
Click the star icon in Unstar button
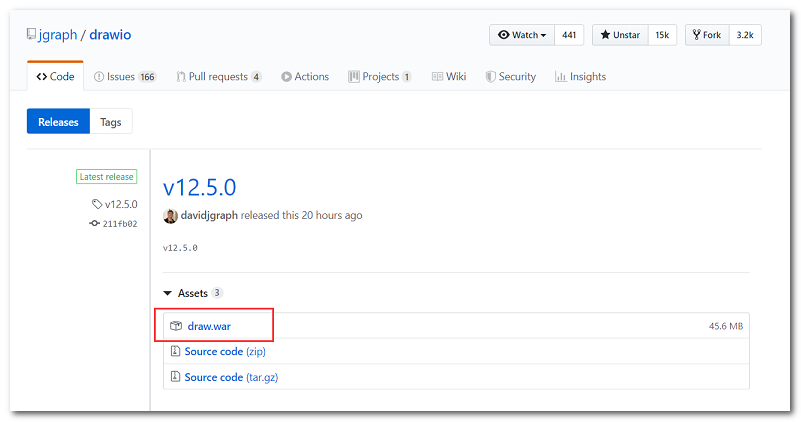pyautogui.click(x=605, y=35)
